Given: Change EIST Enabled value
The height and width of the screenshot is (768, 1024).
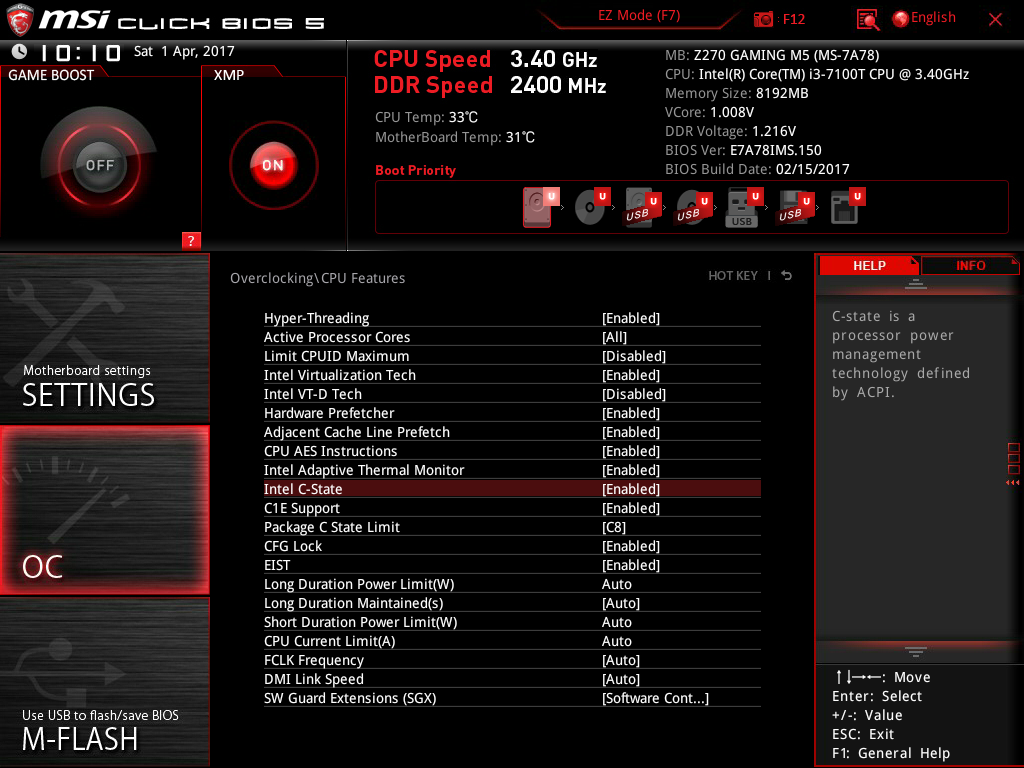Looking at the screenshot, I should point(631,564).
